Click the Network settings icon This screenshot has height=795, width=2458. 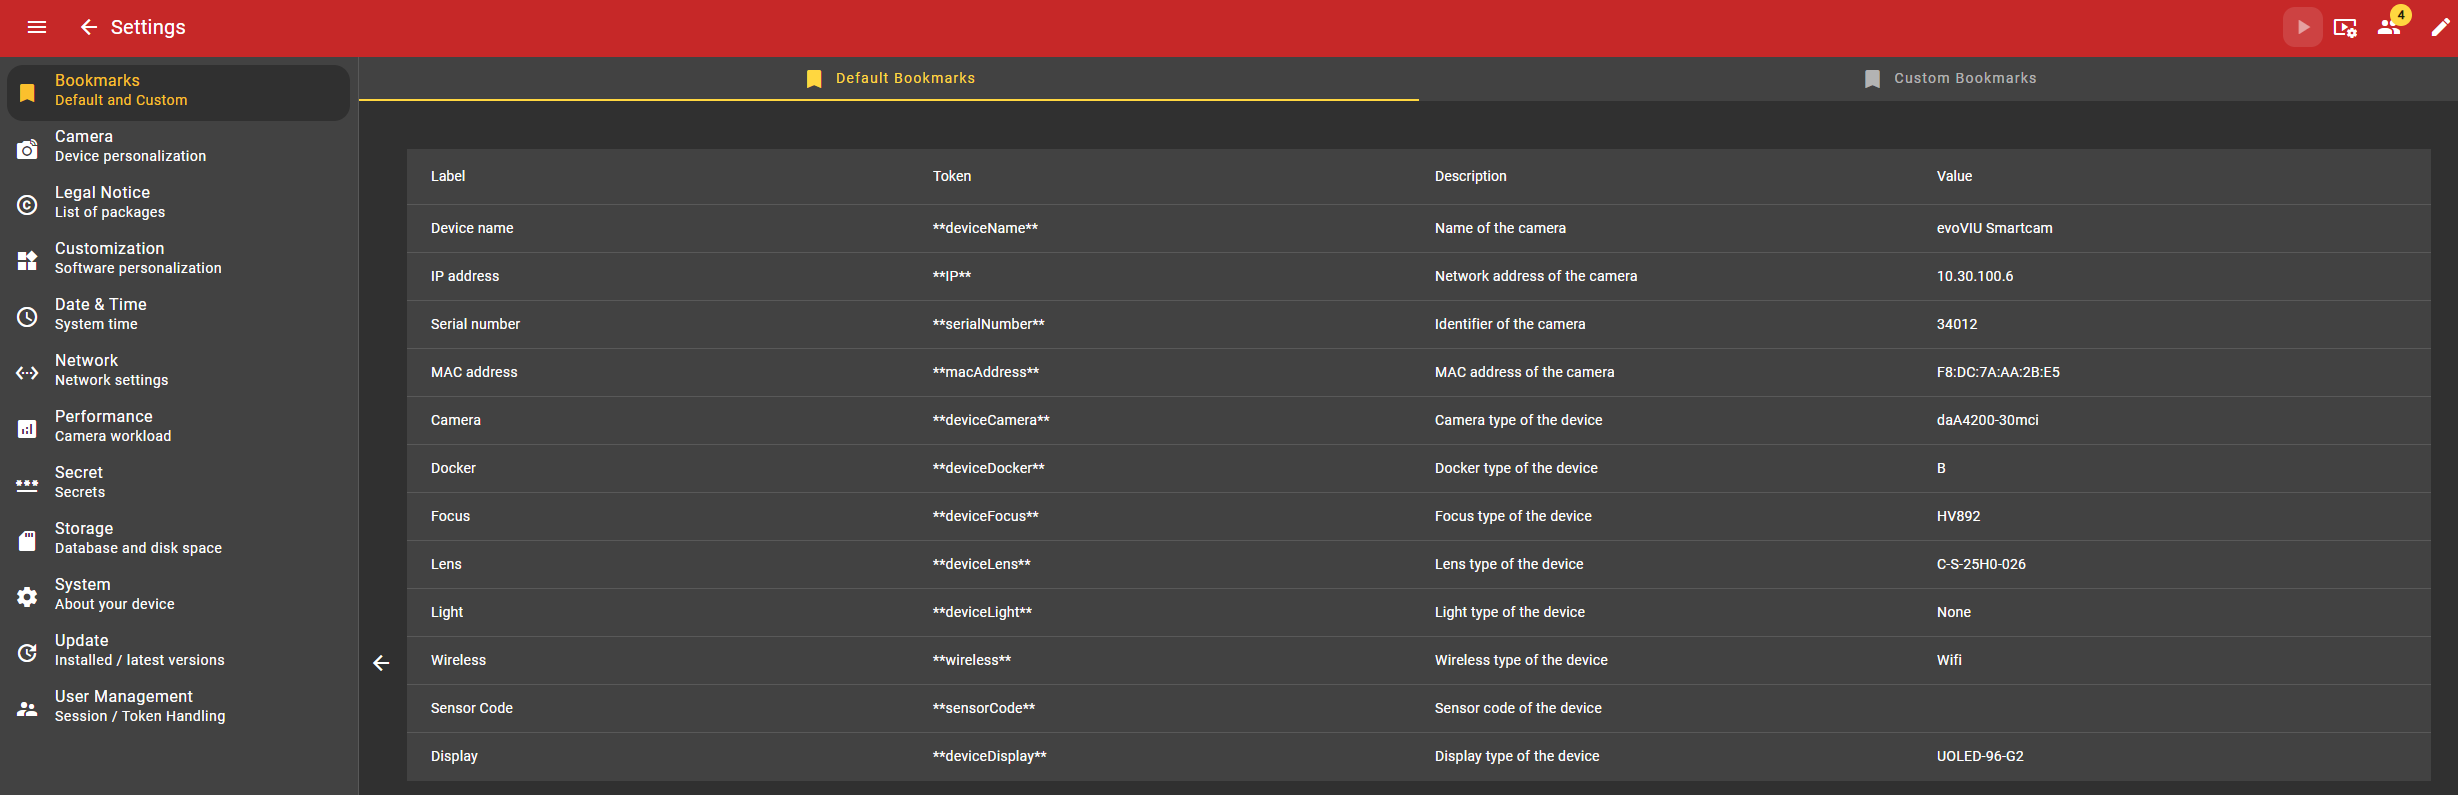tap(27, 373)
